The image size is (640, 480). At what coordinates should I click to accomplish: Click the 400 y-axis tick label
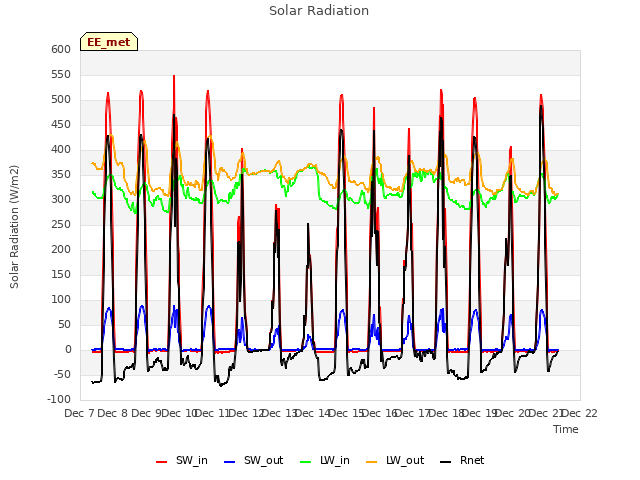click(61, 149)
